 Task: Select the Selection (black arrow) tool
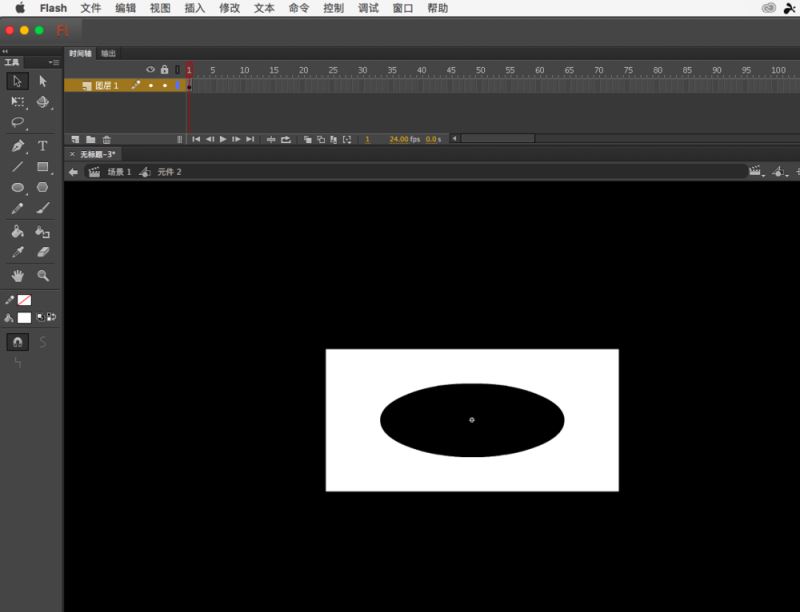(17, 81)
